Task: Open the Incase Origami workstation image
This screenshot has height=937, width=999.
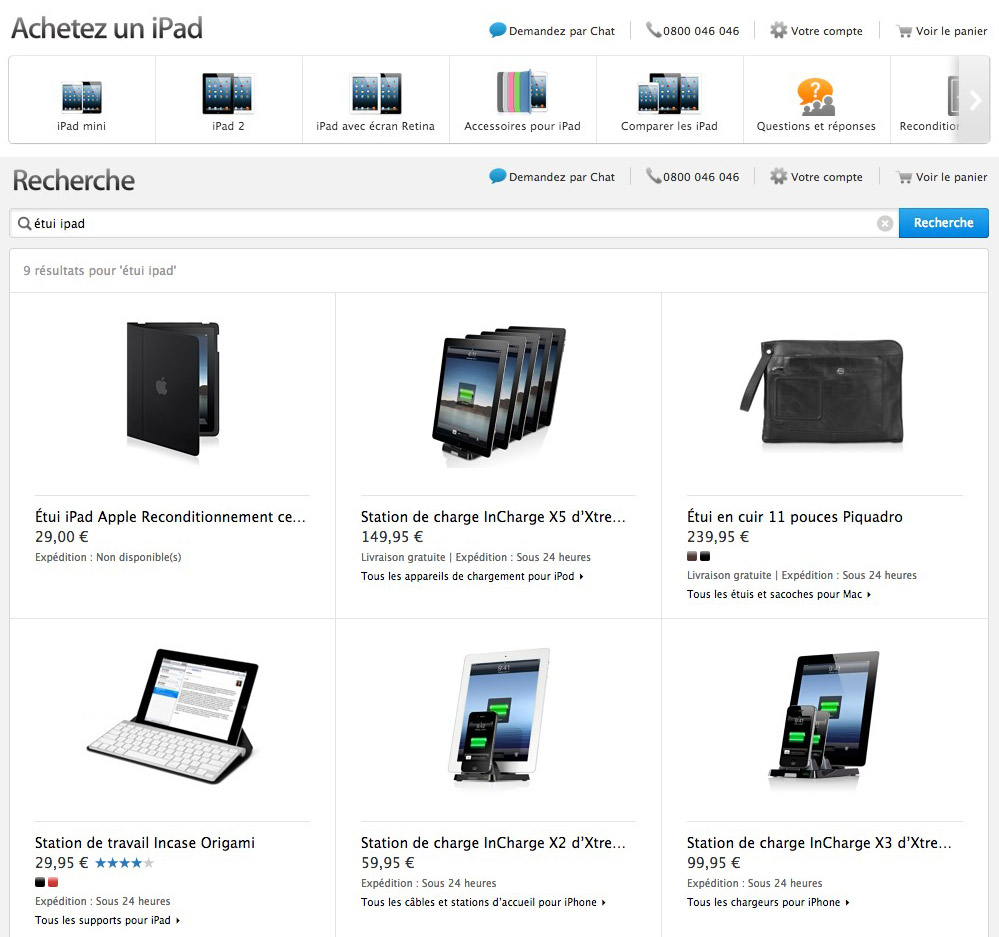Action: point(173,716)
